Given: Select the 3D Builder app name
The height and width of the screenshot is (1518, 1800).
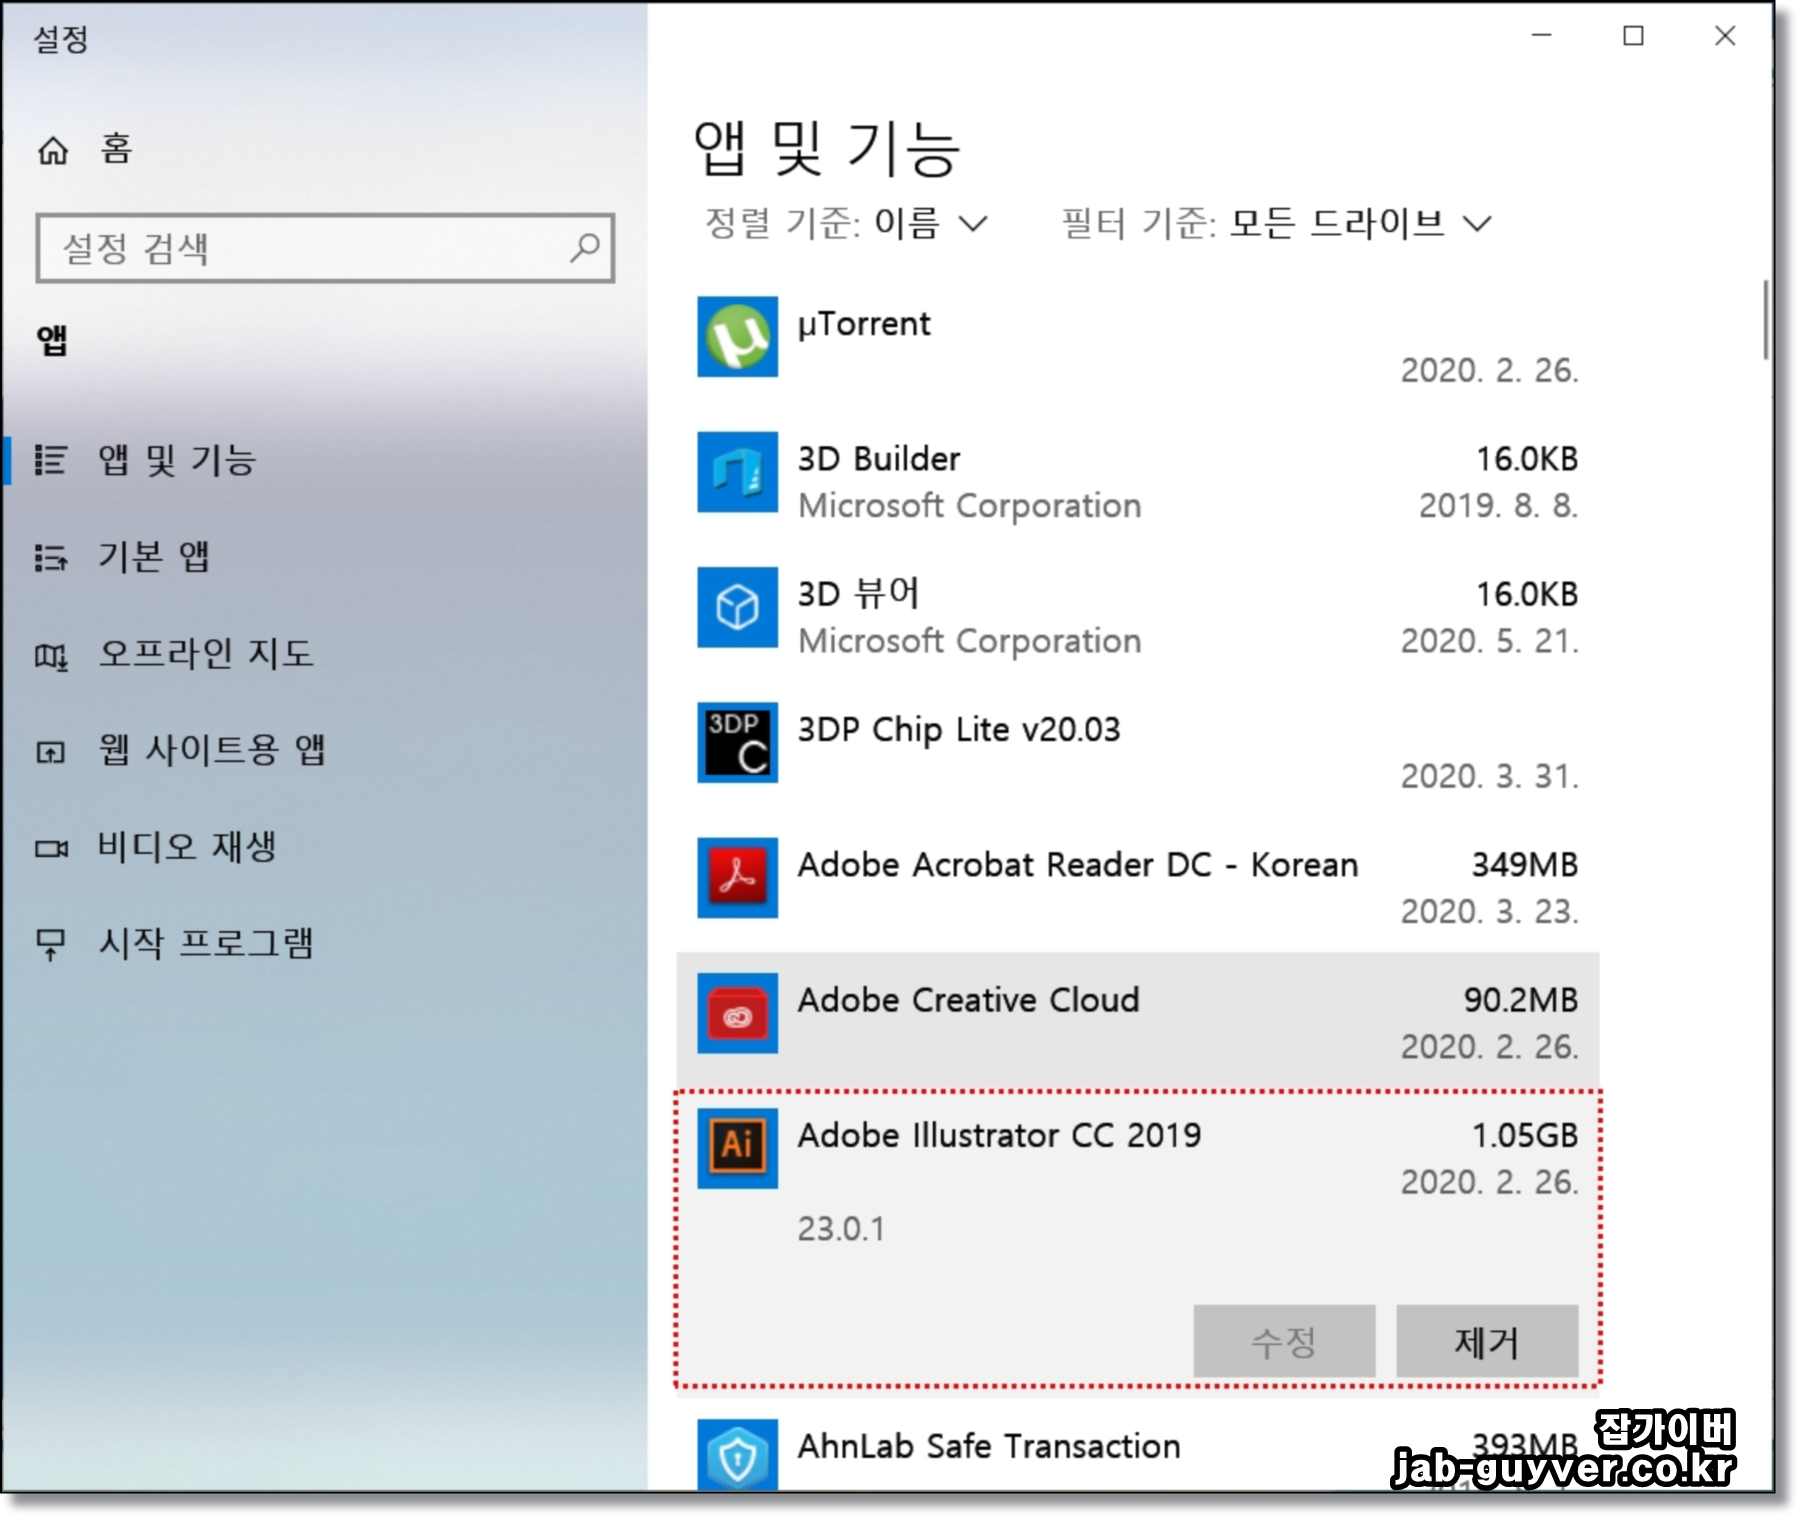Looking at the screenshot, I should coord(879,459).
